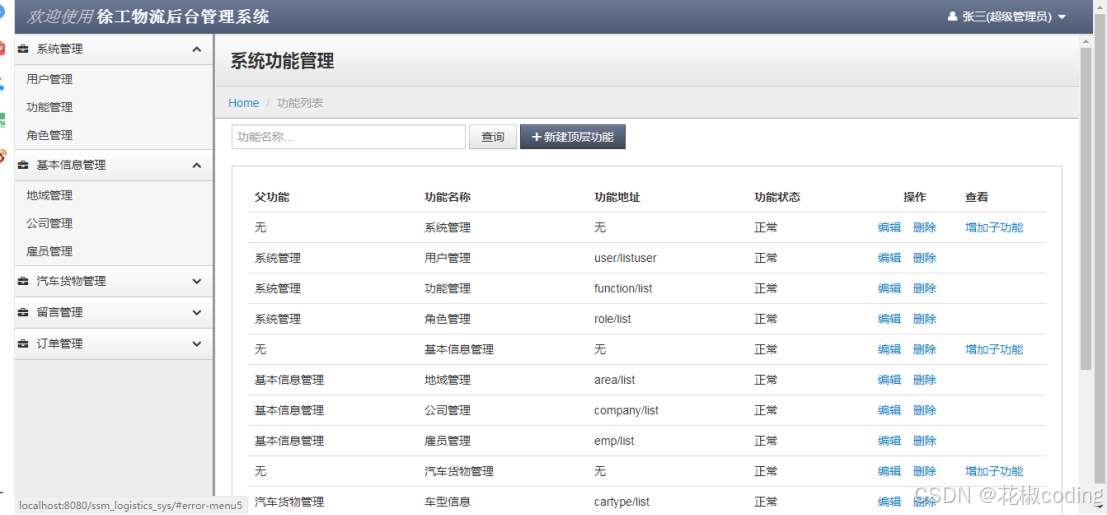Select the emp/list address cell

[614, 440]
